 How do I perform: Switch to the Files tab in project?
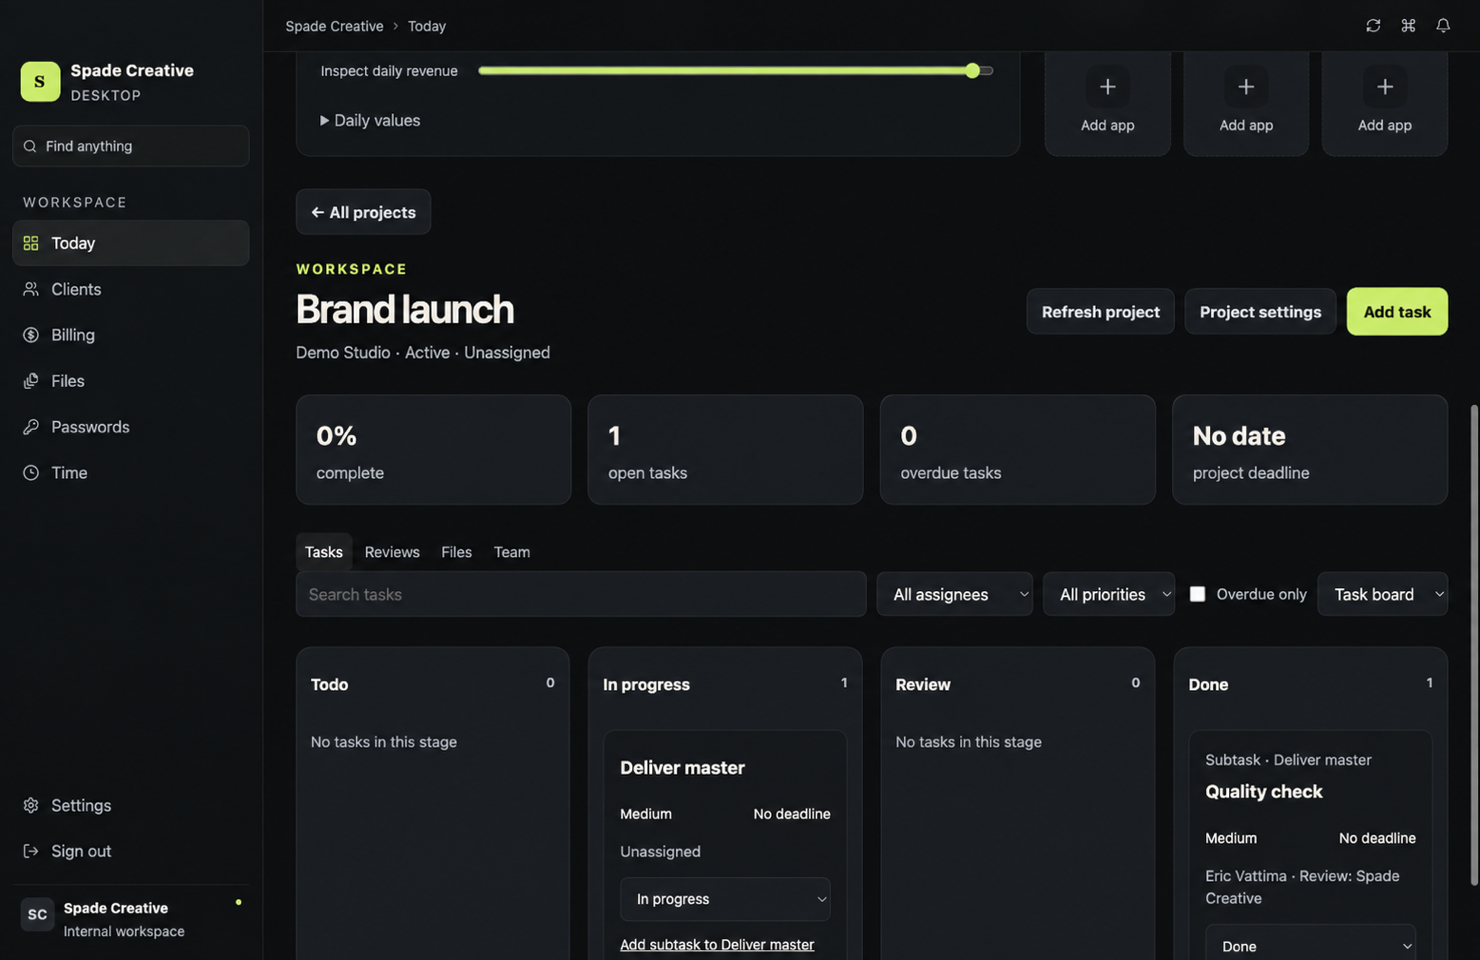[456, 552]
